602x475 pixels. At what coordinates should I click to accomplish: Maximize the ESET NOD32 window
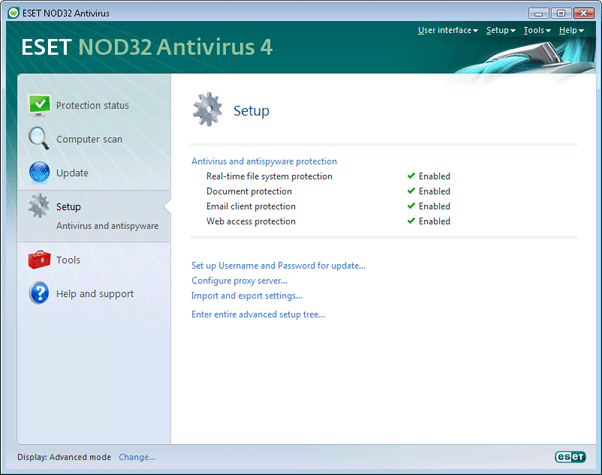pos(561,13)
